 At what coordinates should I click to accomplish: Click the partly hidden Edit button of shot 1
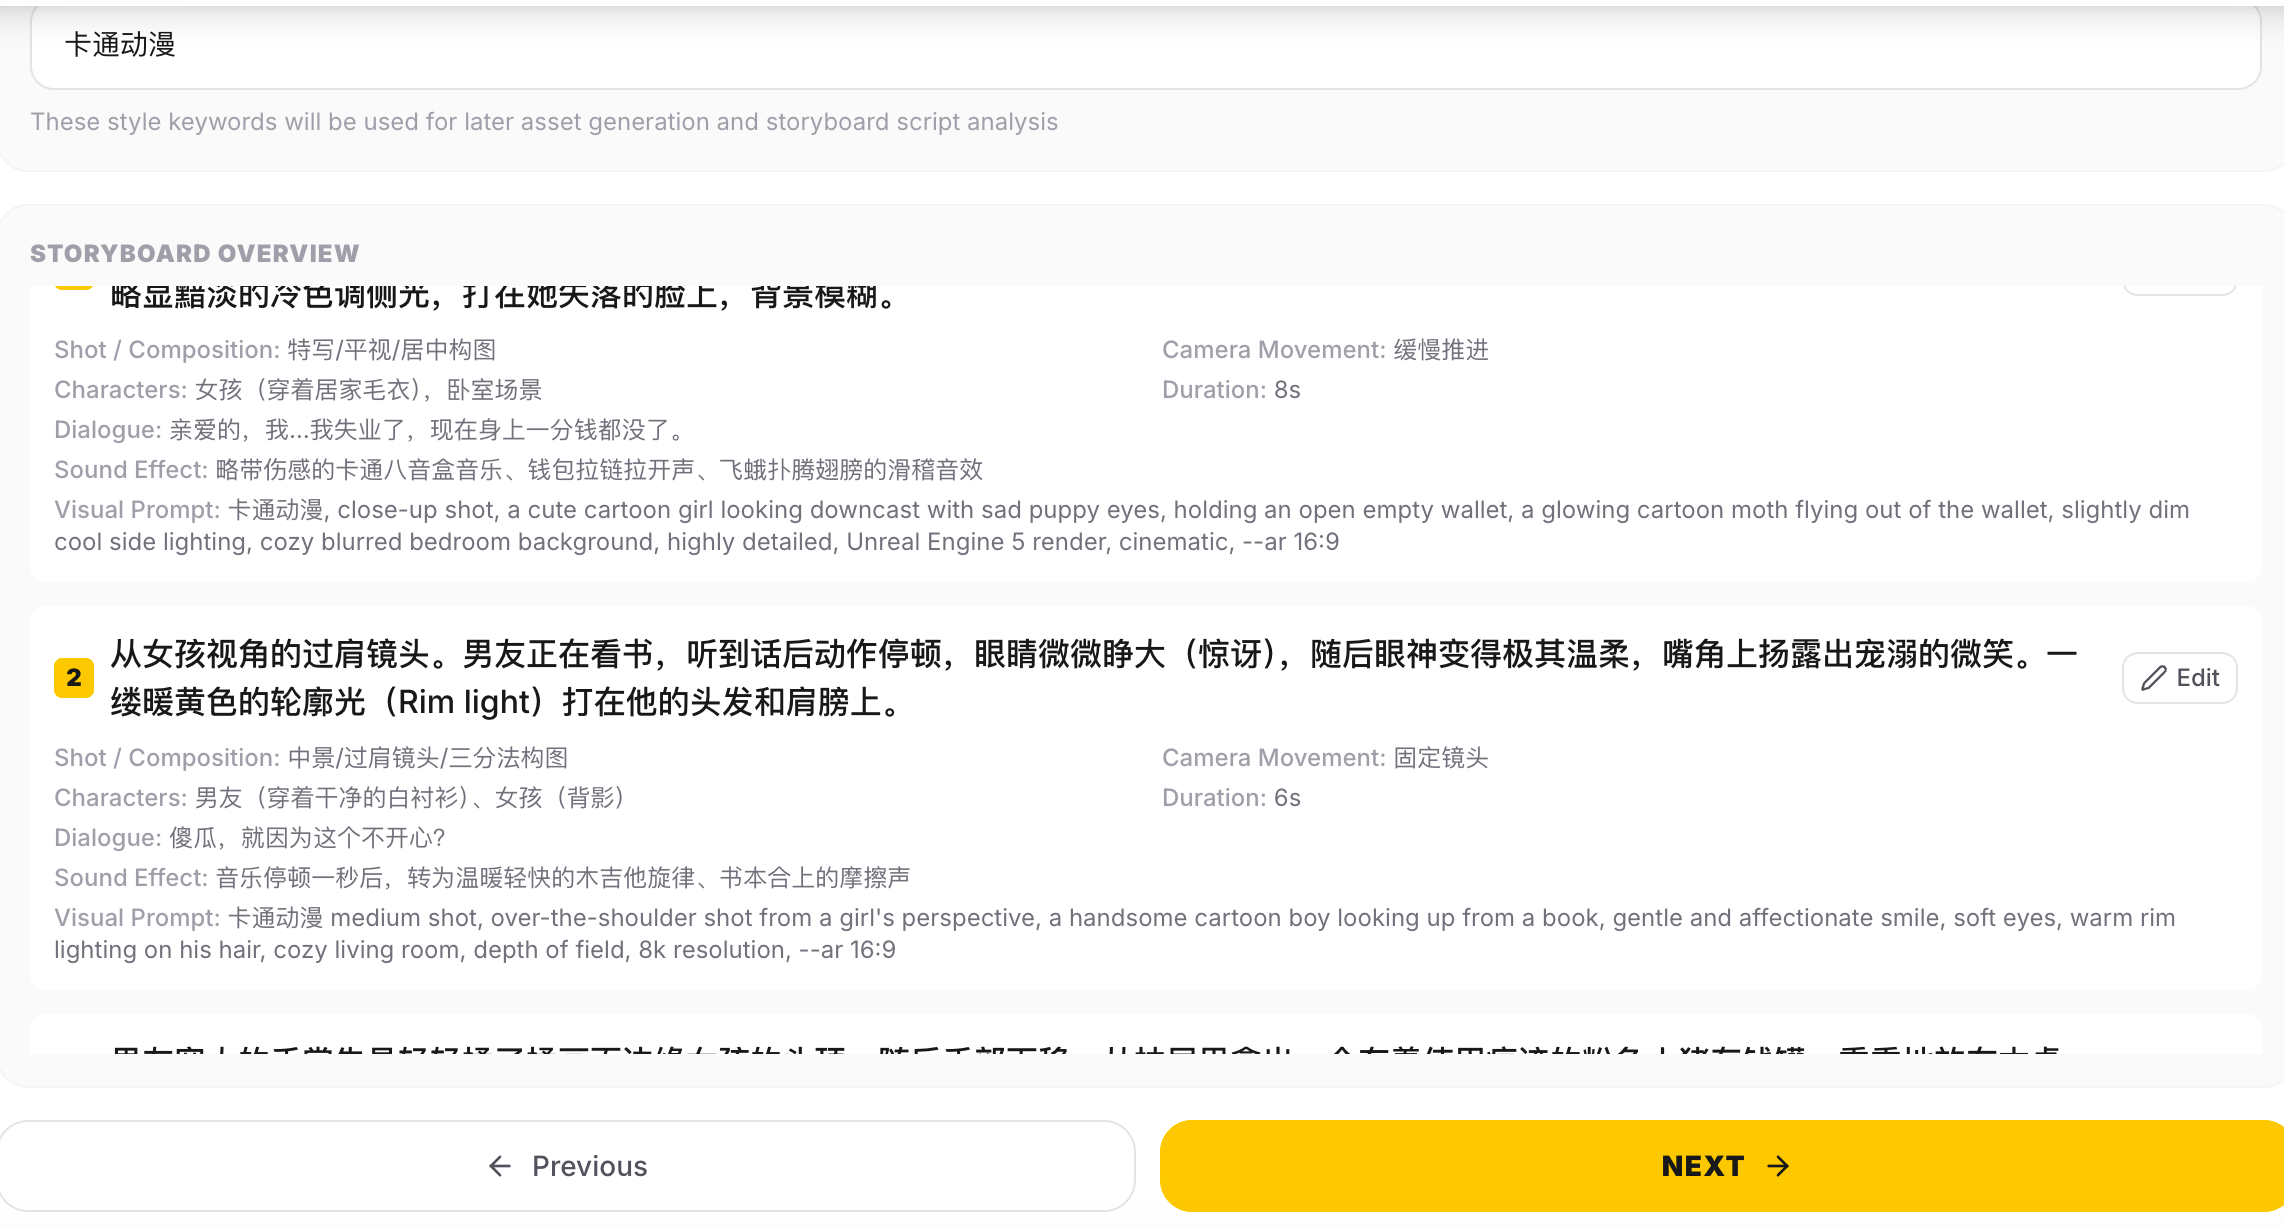tap(2179, 290)
